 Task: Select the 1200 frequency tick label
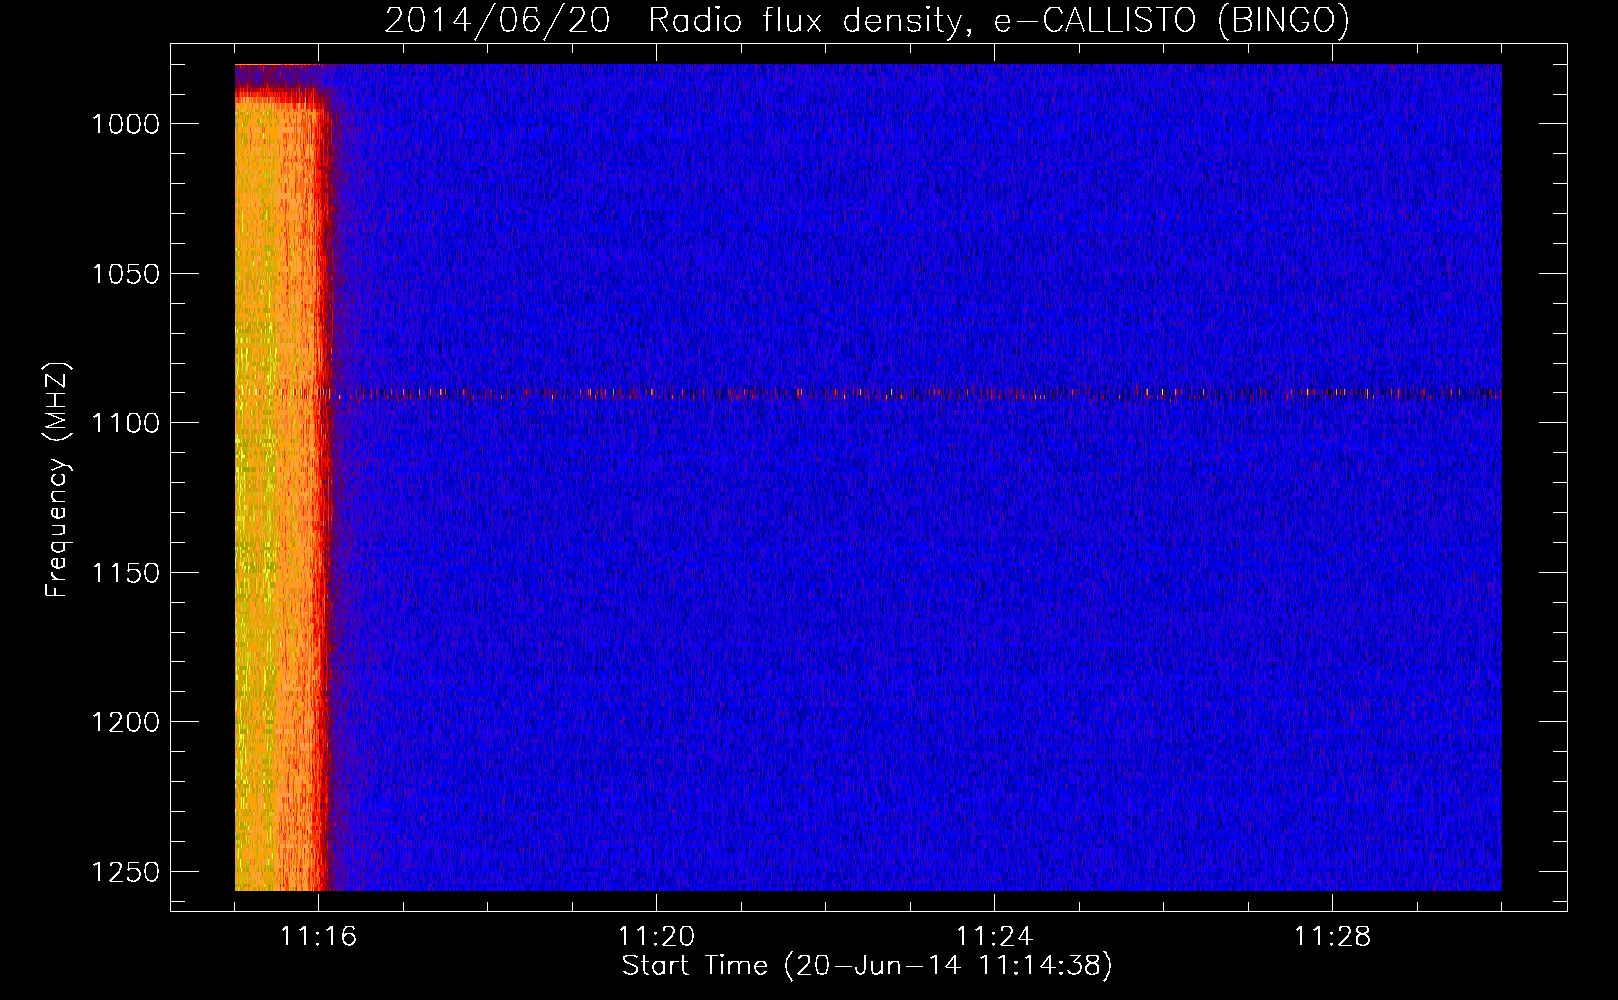tap(125, 722)
